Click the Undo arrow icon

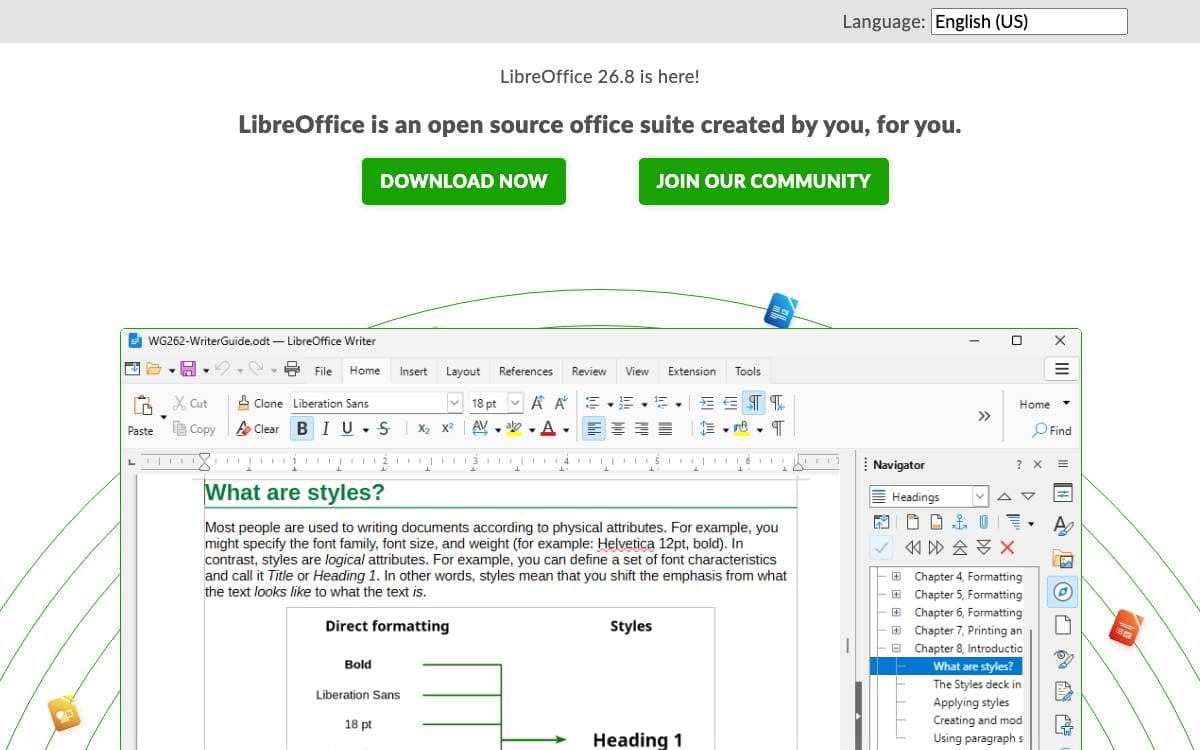(223, 370)
